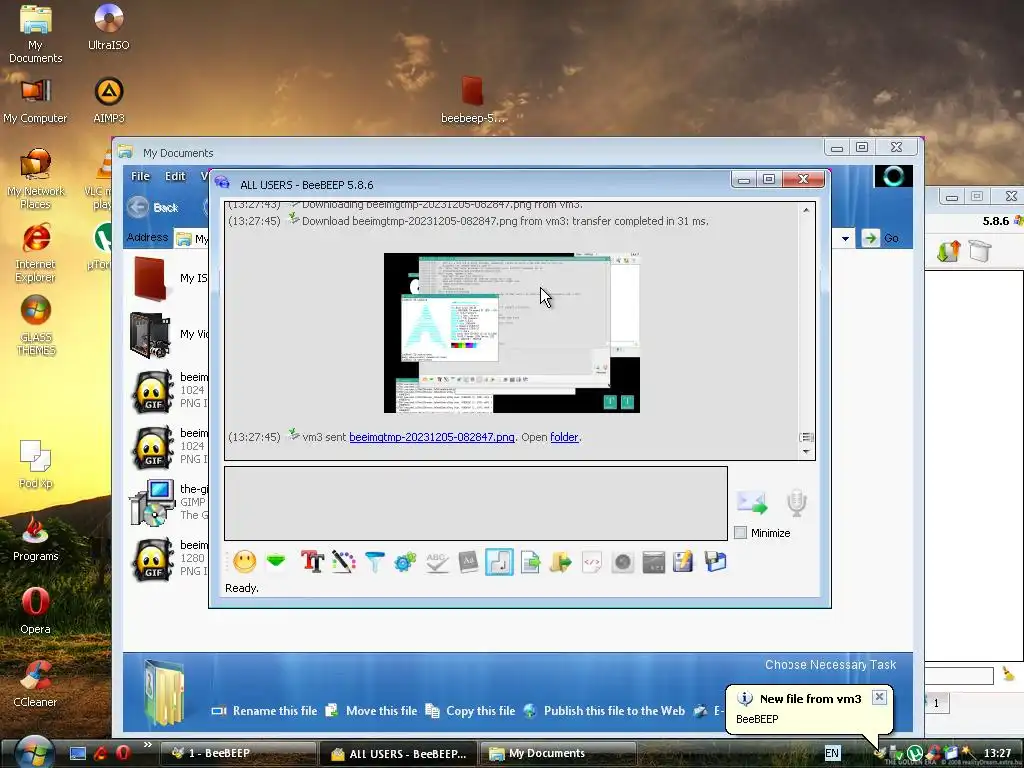Click the send folder icon with green arrow

pos(560,562)
